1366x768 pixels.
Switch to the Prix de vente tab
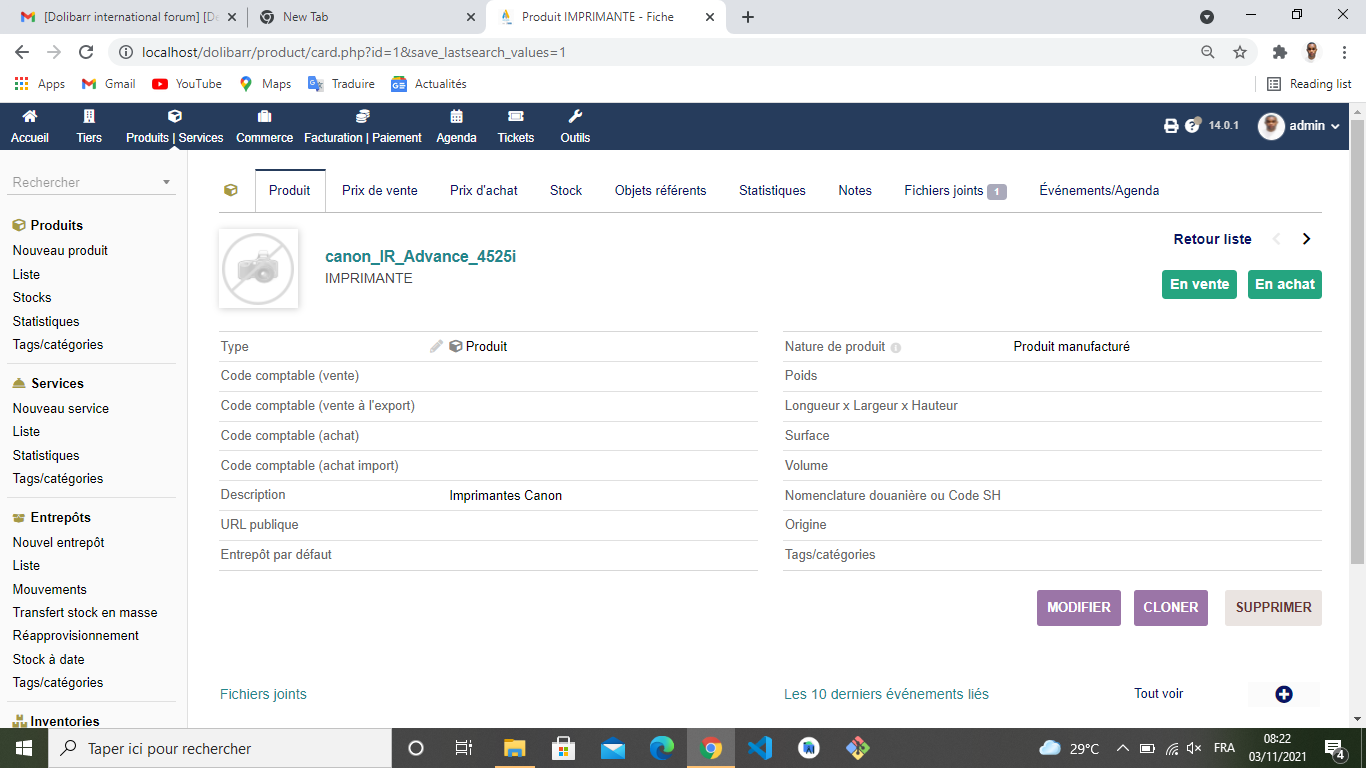380,190
